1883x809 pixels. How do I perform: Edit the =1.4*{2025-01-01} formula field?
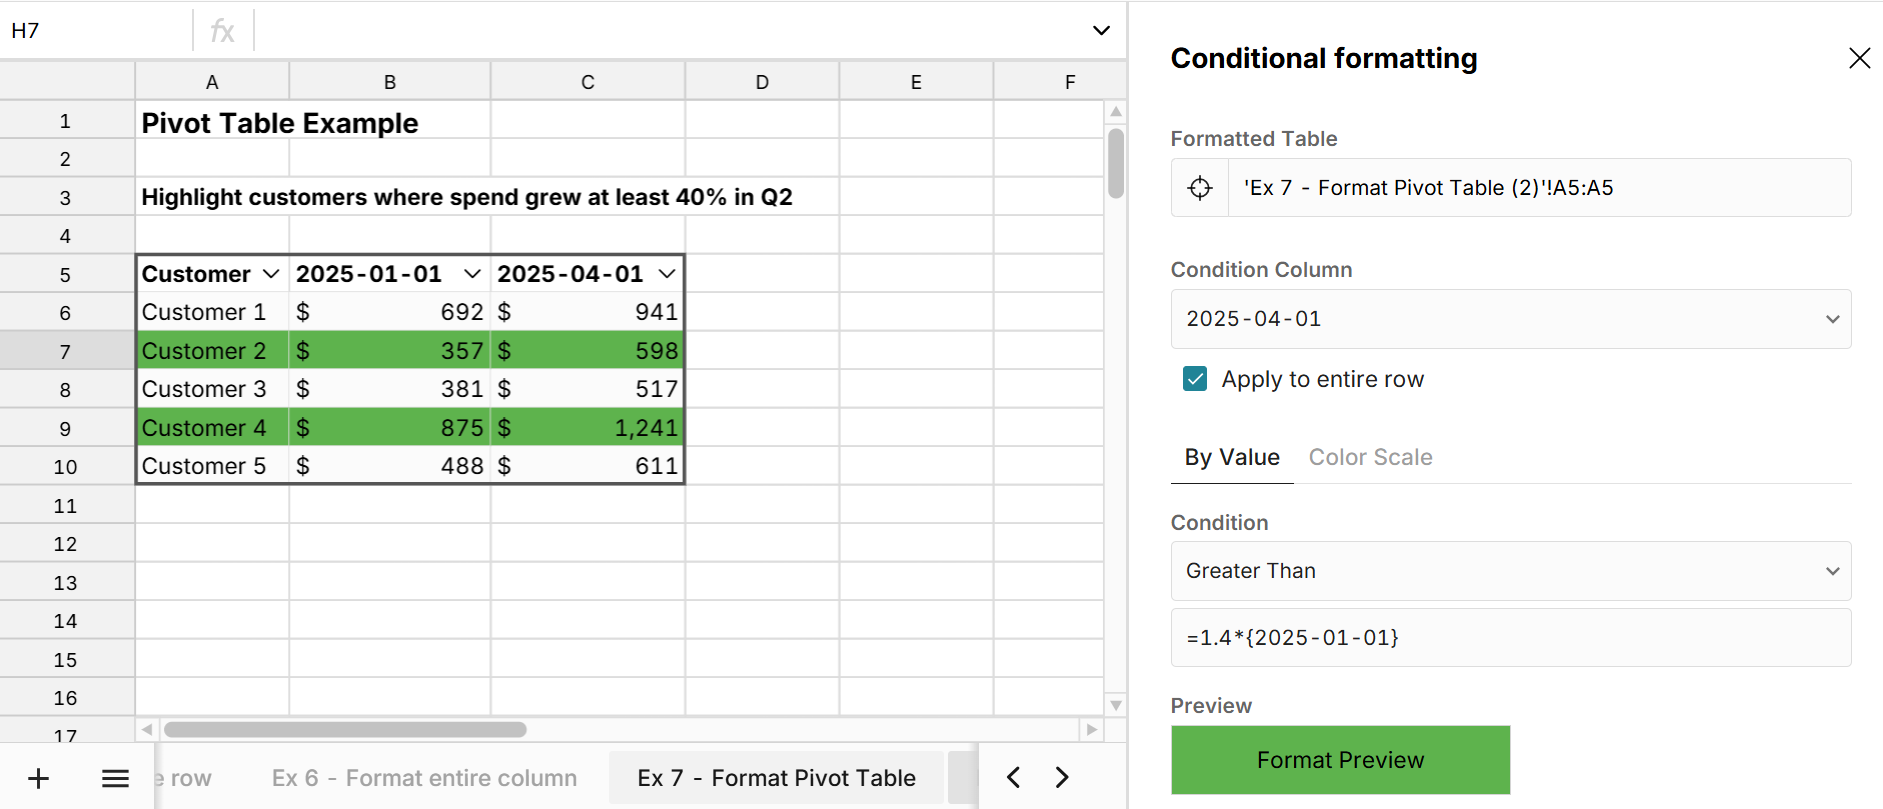pos(1510,638)
